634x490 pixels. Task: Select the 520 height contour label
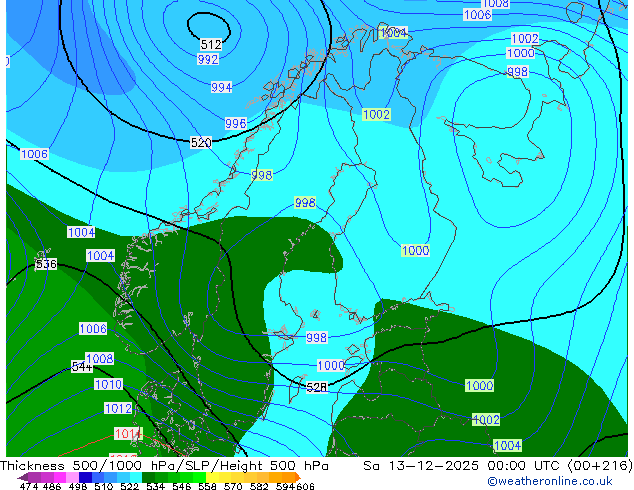point(201,142)
